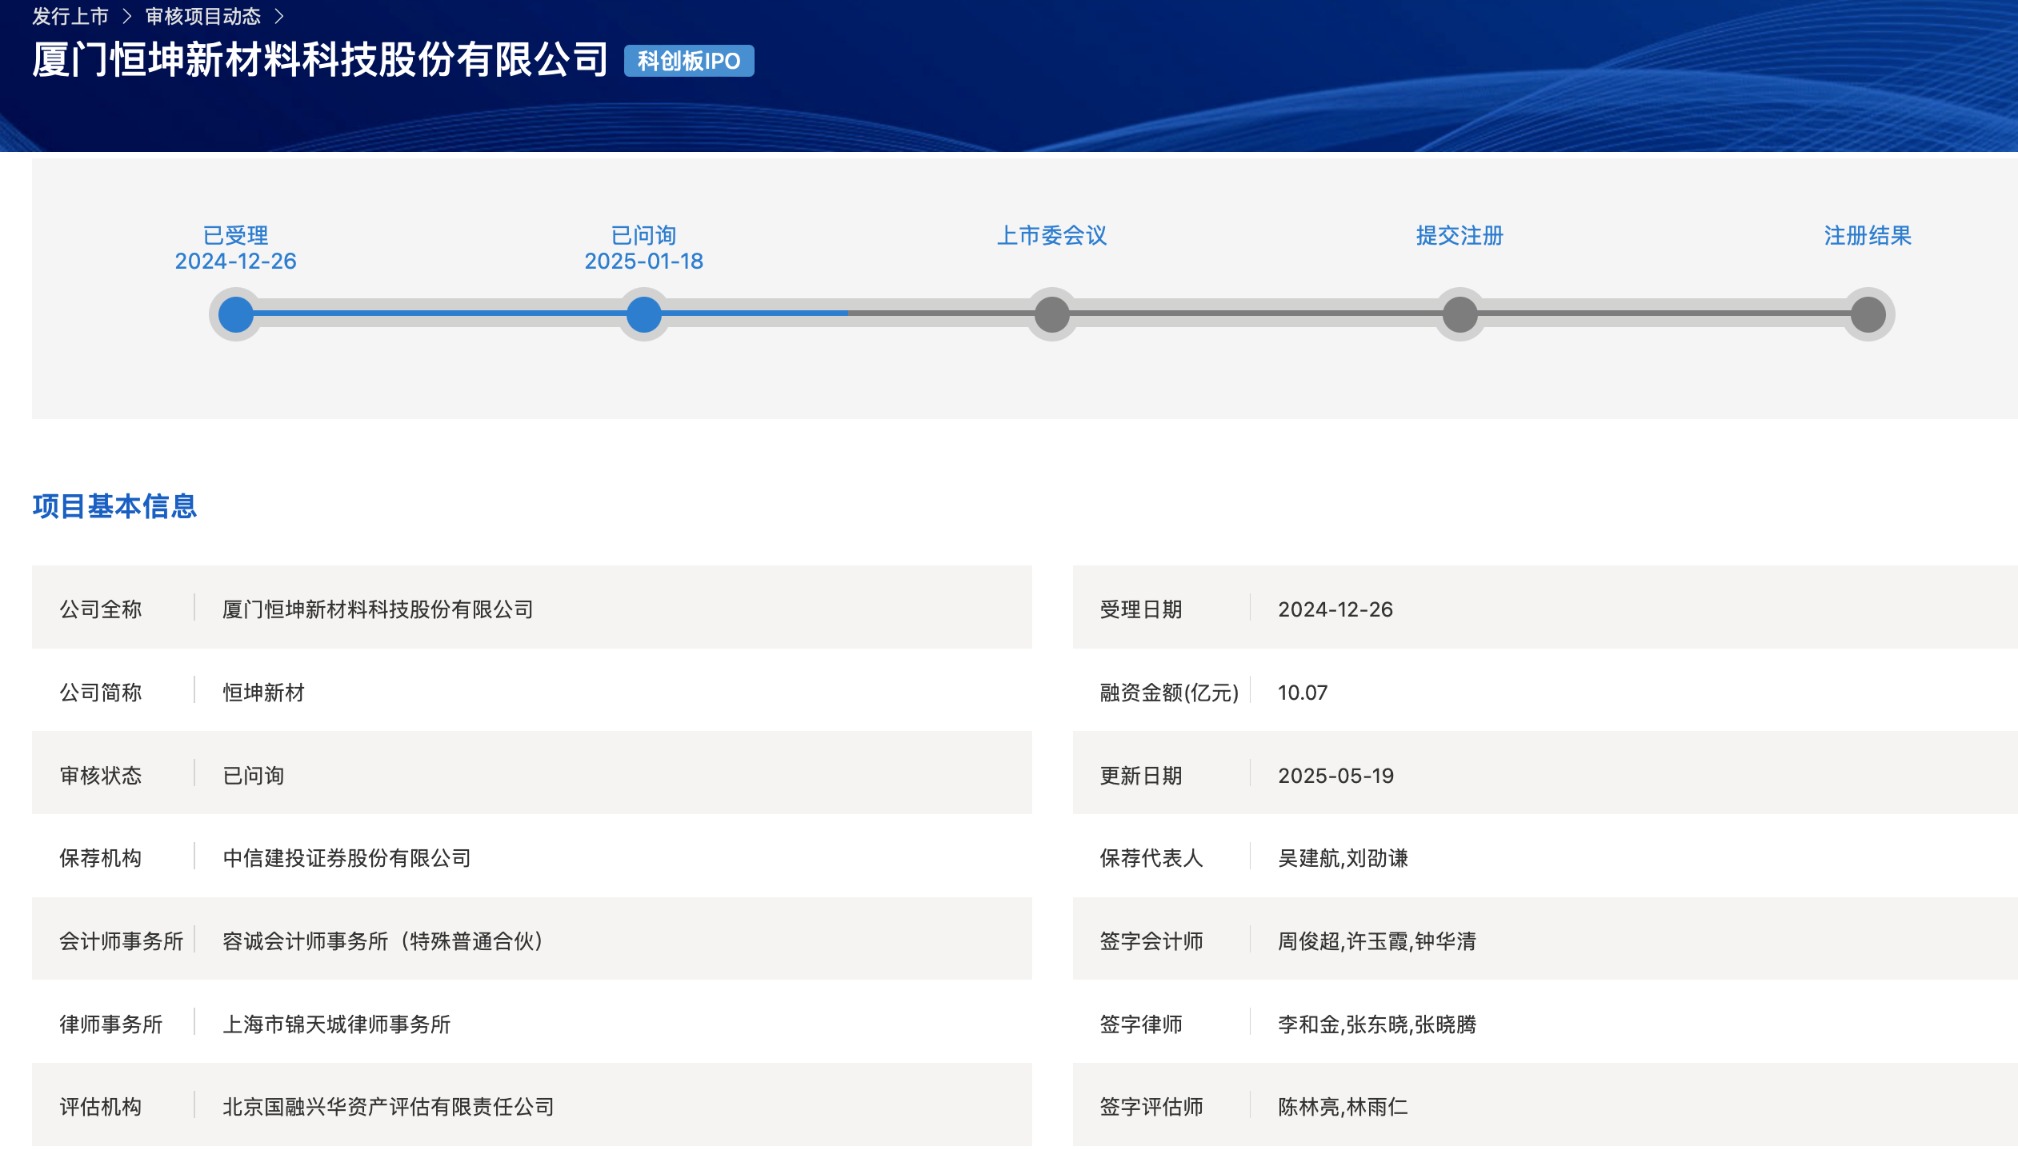Image resolution: width=2018 pixels, height=1150 pixels.
Task: Select the 上市委会议 stage label
Action: pos(1052,235)
